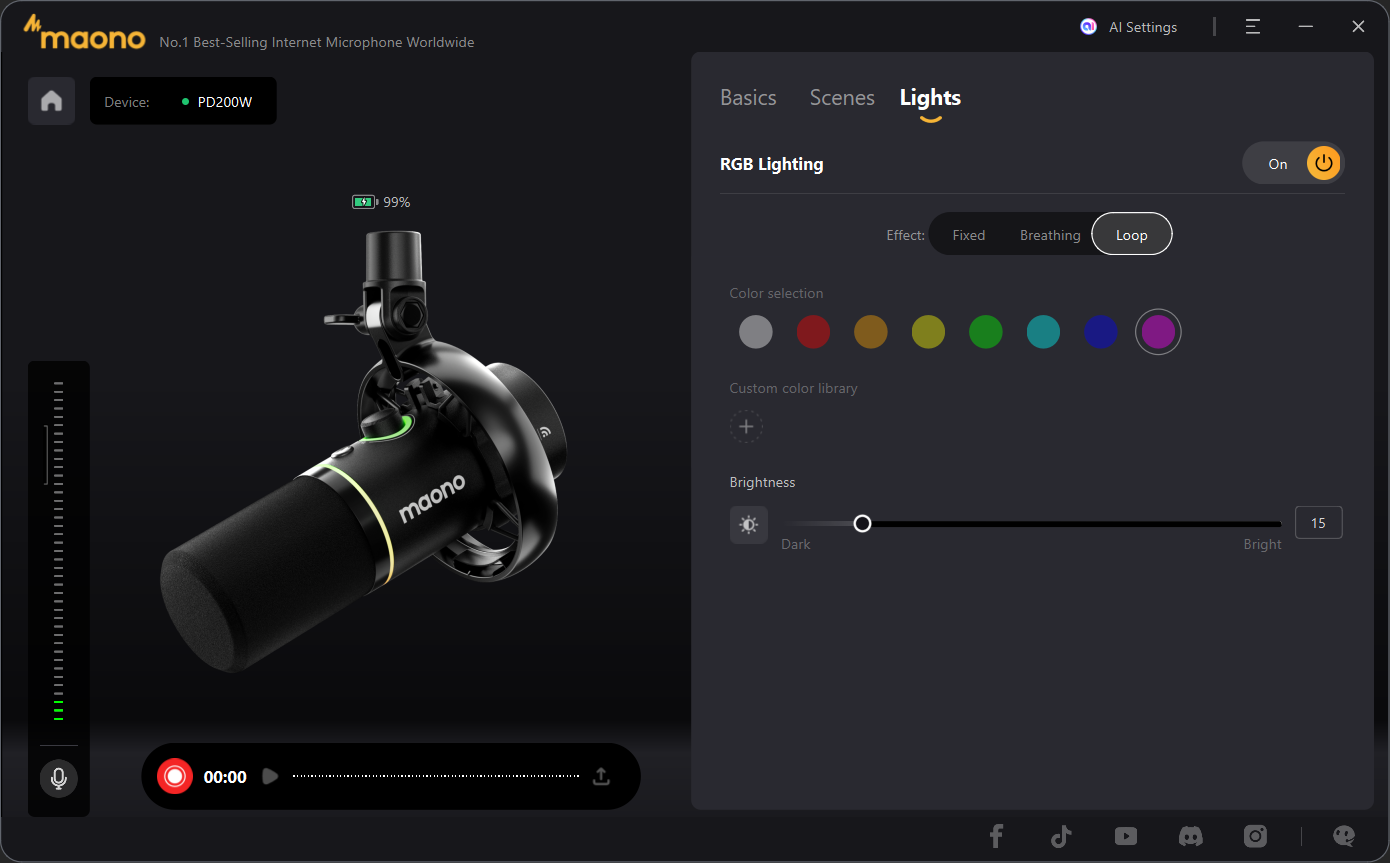Viewport: 1390px width, 863px height.
Task: Click the 'Effect:' label
Action: [x=905, y=235]
